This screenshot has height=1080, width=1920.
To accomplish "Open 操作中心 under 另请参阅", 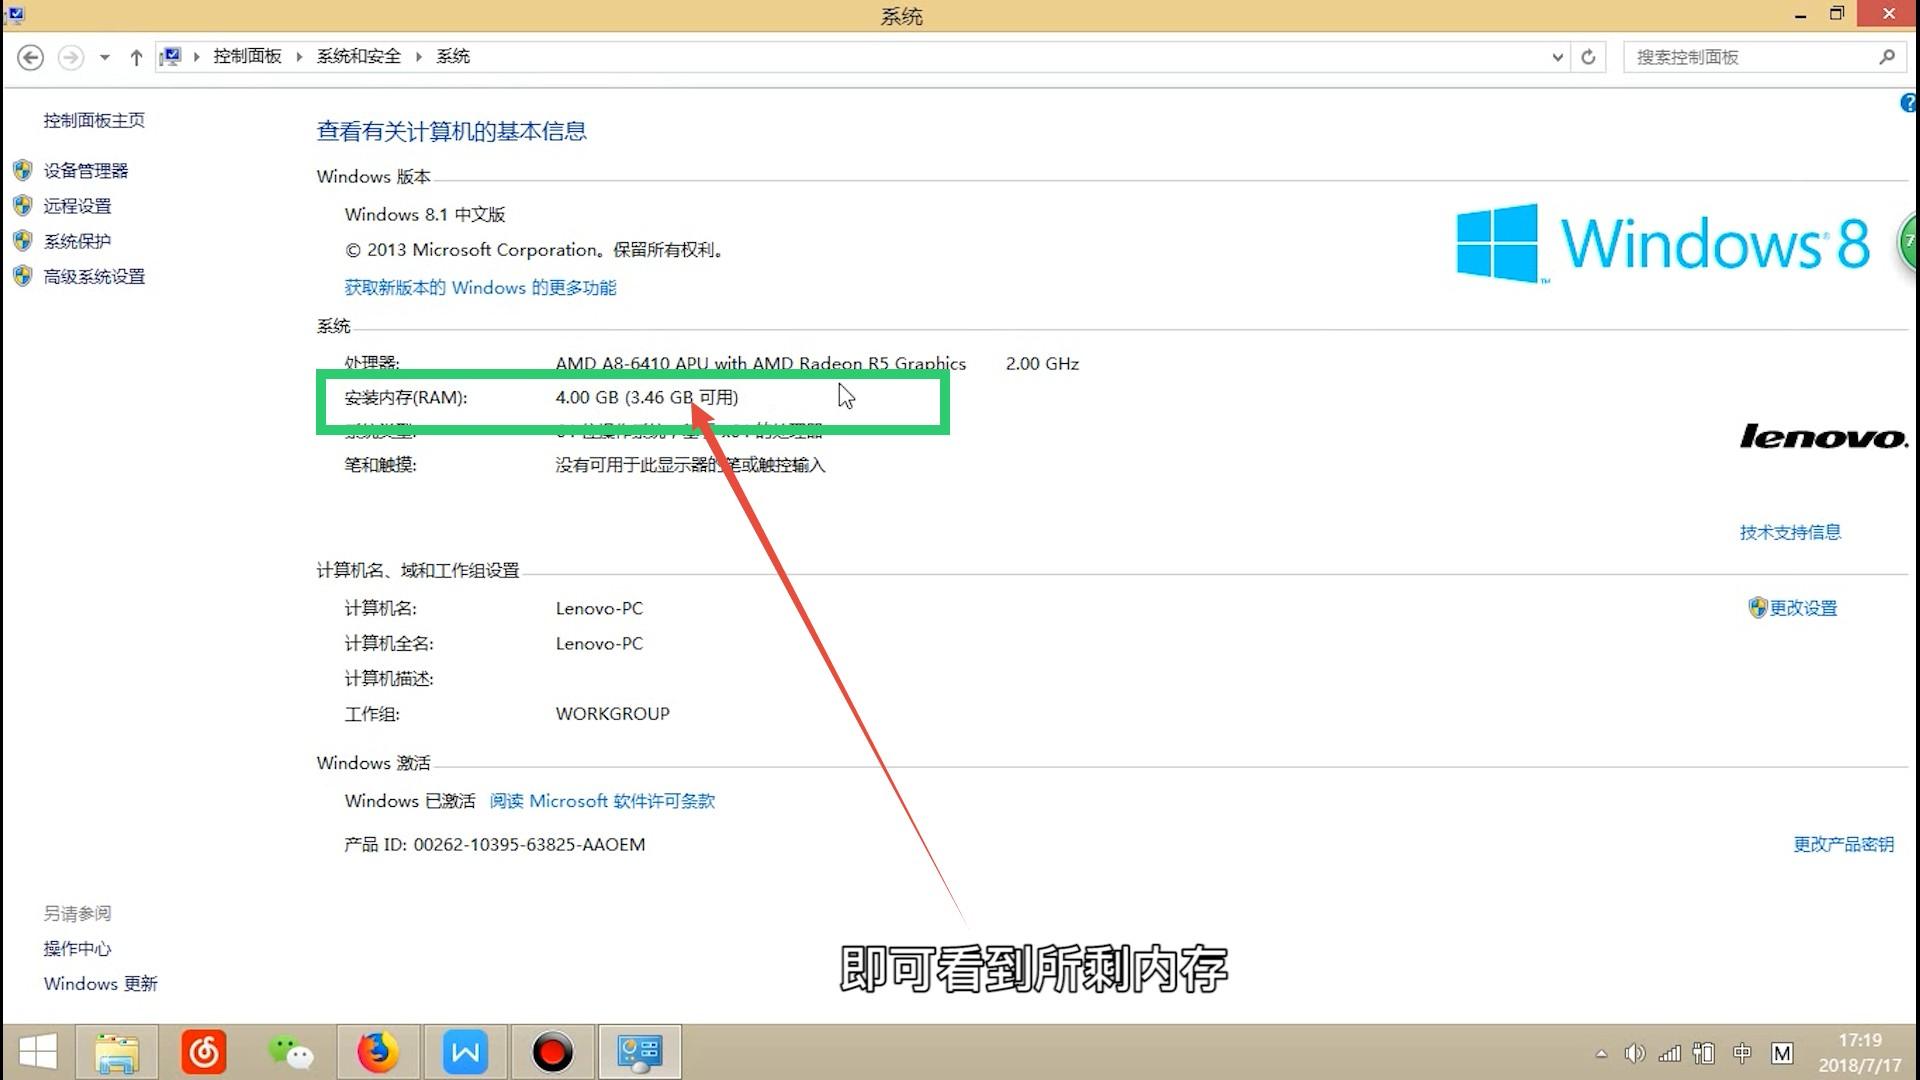I will (x=77, y=948).
